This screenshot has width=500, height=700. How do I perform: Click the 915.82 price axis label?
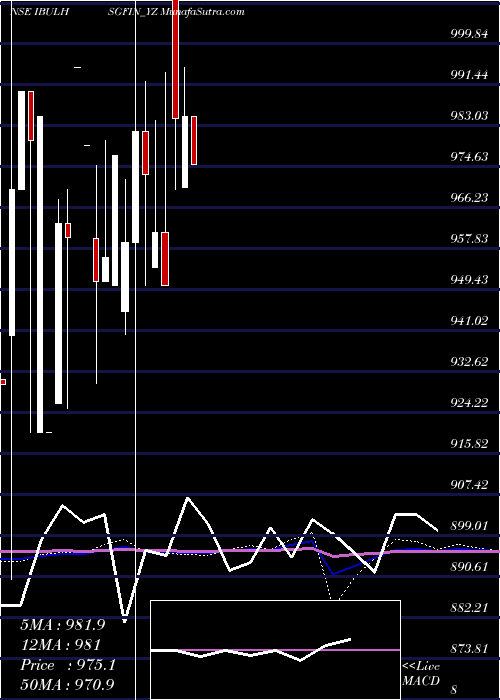[x=469, y=444]
